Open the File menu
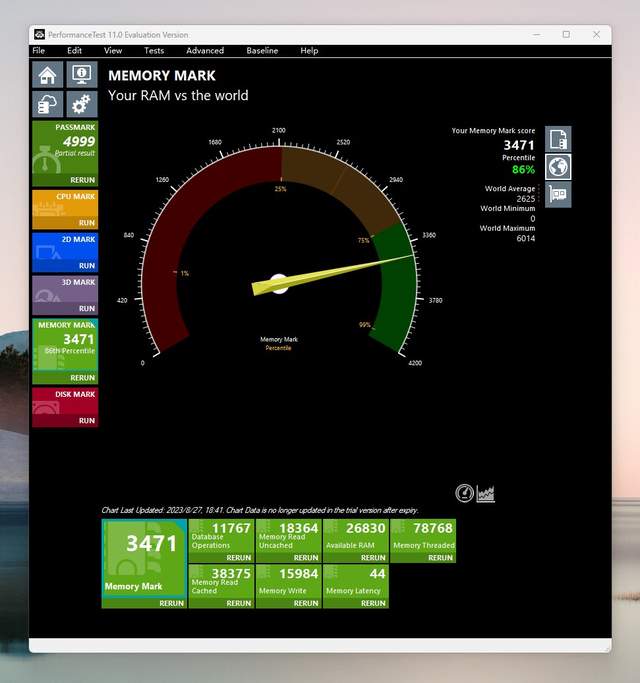The height and width of the screenshot is (683, 640). point(38,51)
